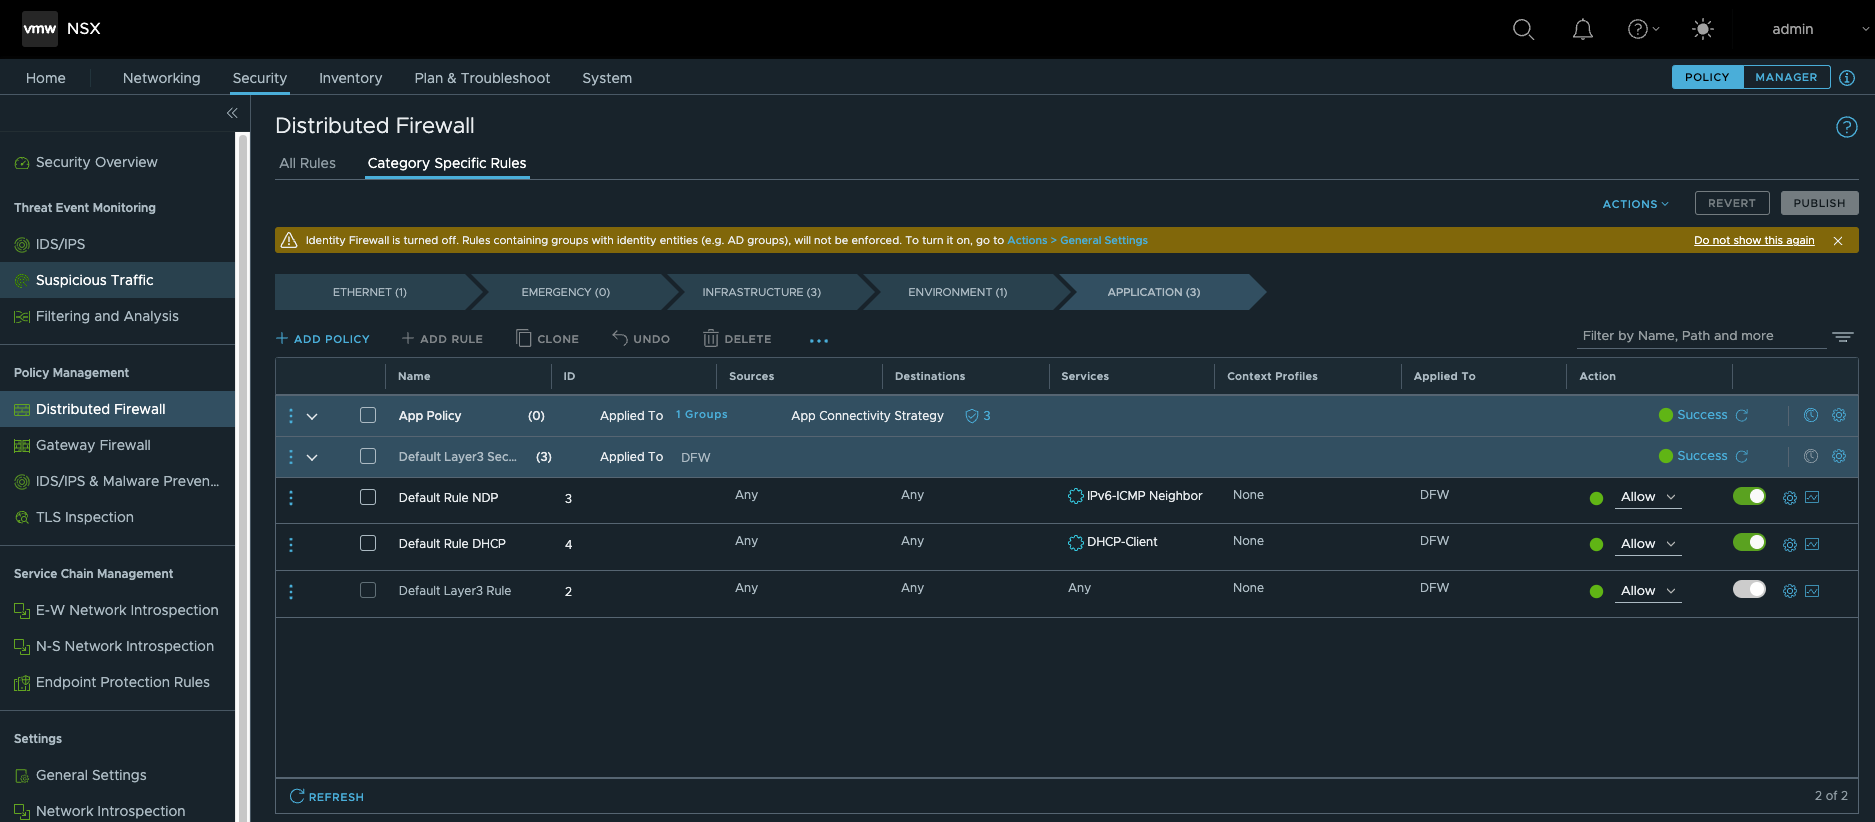Click the sidebar vertical scrollbar
Image resolution: width=1875 pixels, height=822 pixels.
pyautogui.click(x=241, y=478)
